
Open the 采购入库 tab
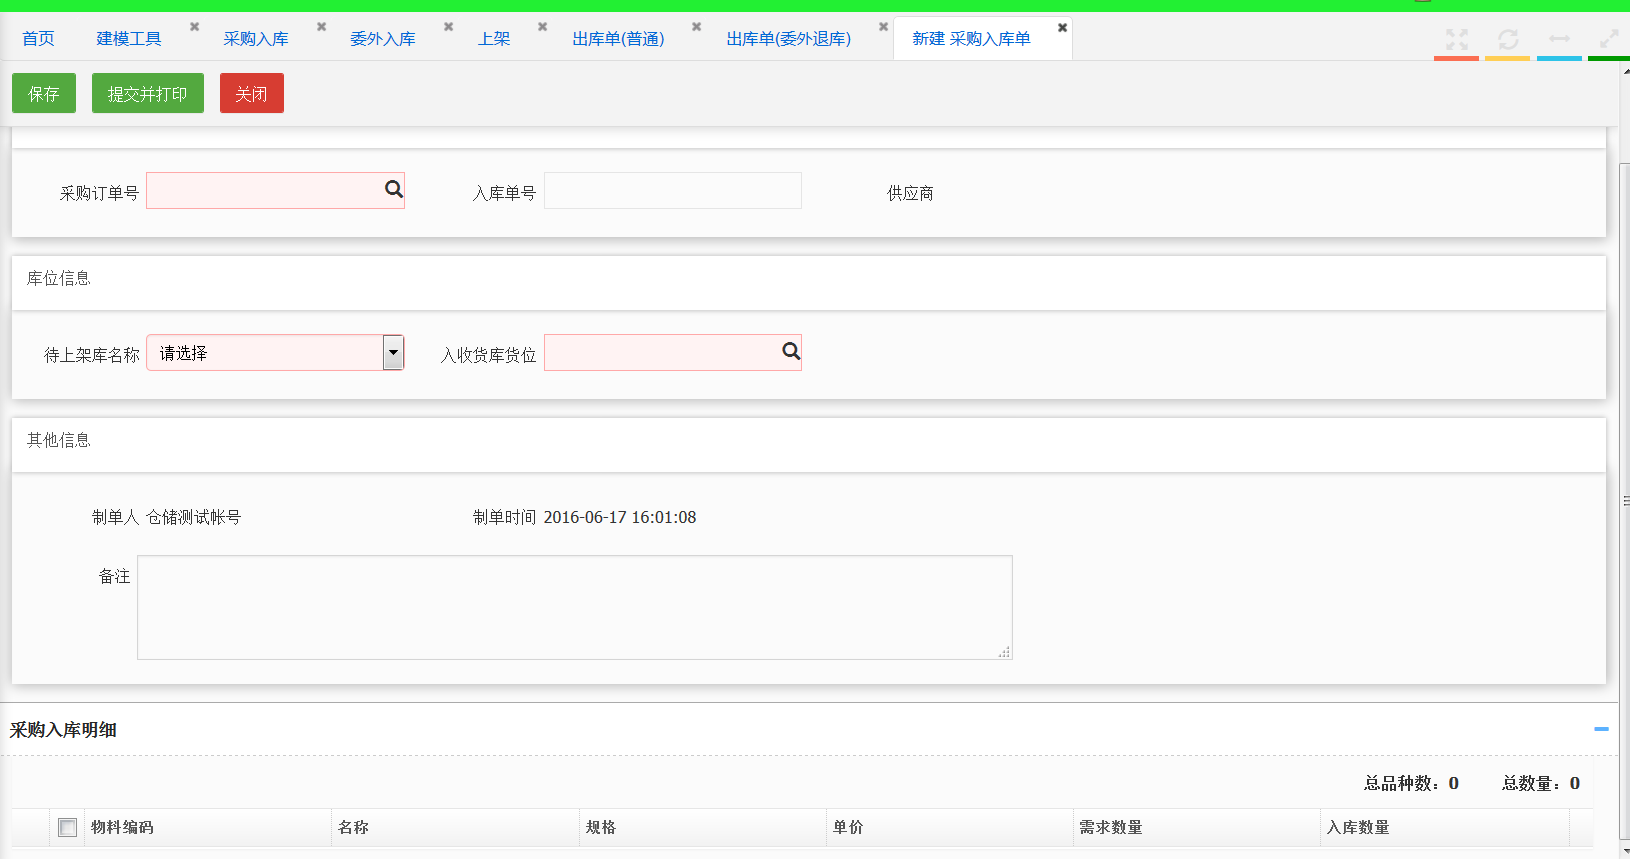[256, 39]
